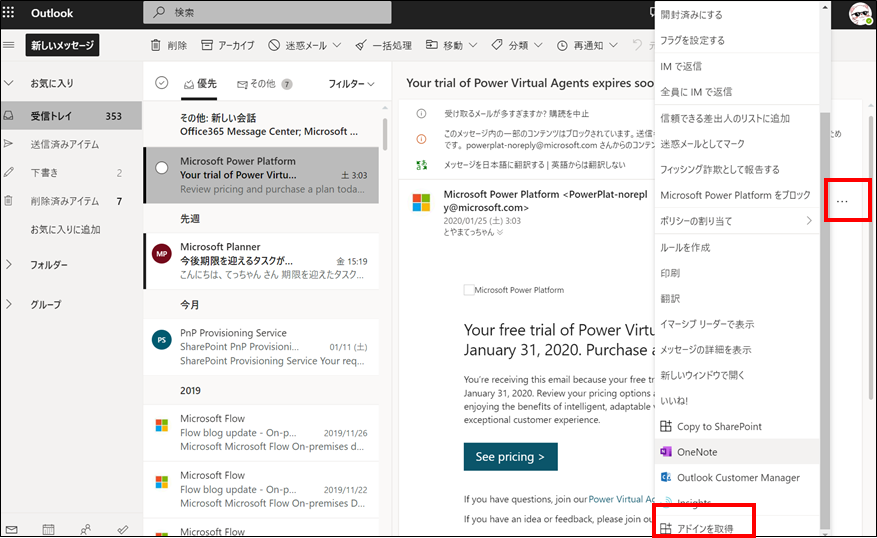
Task: Open the 受信トレイ inbox folder
Action: coord(71,116)
